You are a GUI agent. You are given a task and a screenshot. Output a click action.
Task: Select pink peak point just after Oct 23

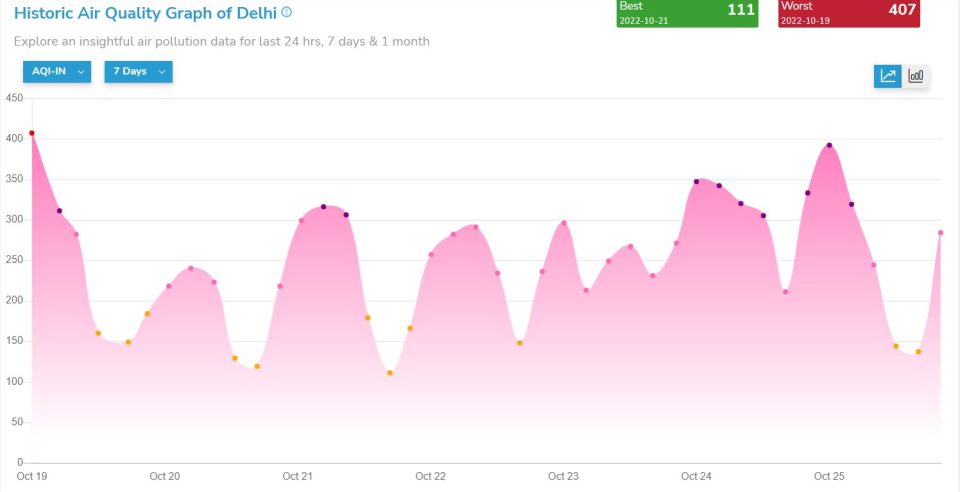click(564, 223)
